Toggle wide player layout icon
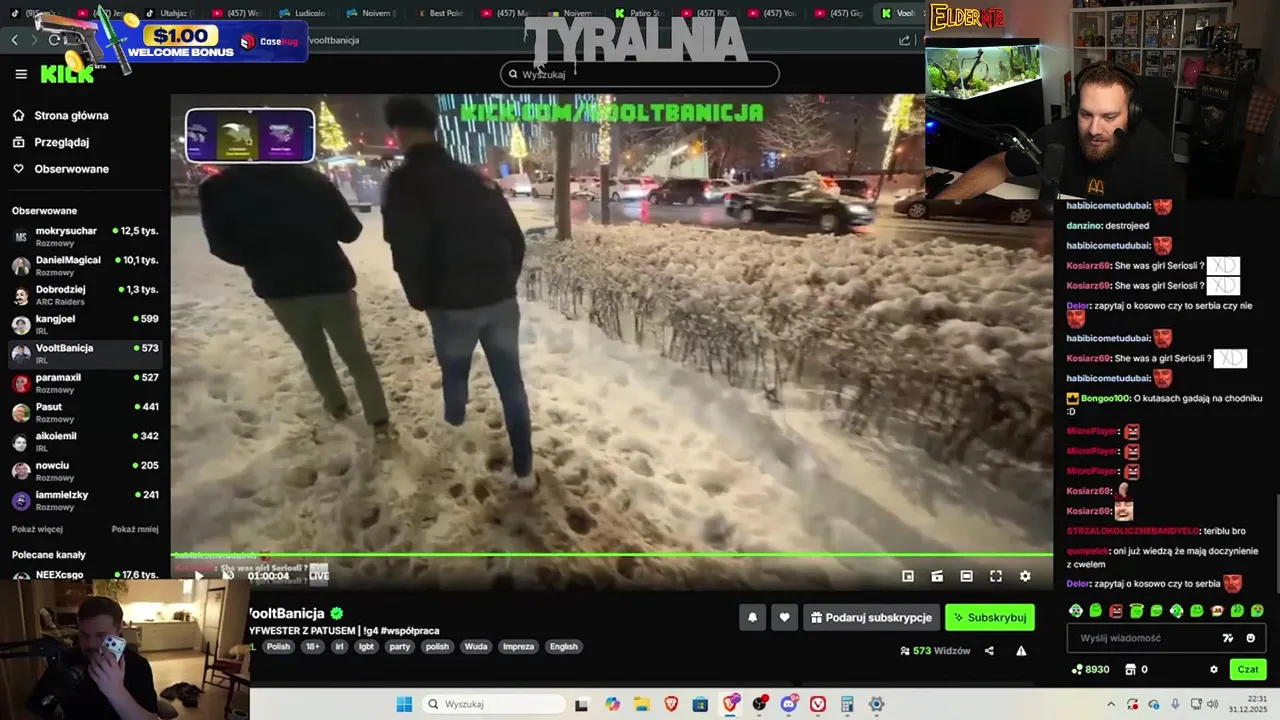 click(x=966, y=576)
